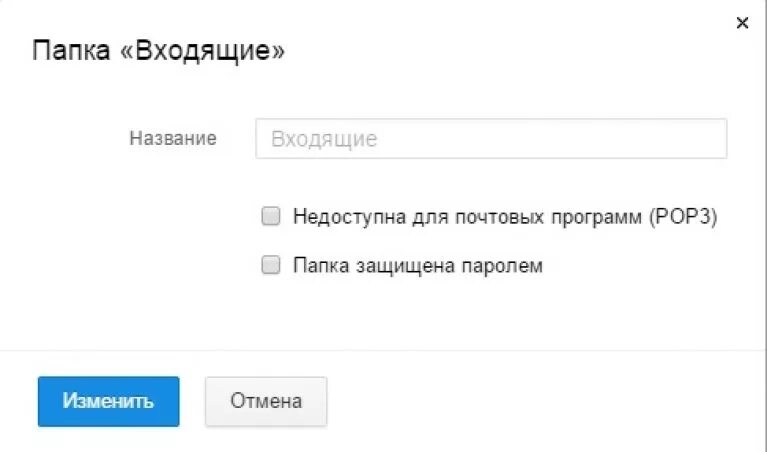Save folder changes via Изменить

pyautogui.click(x=108, y=401)
